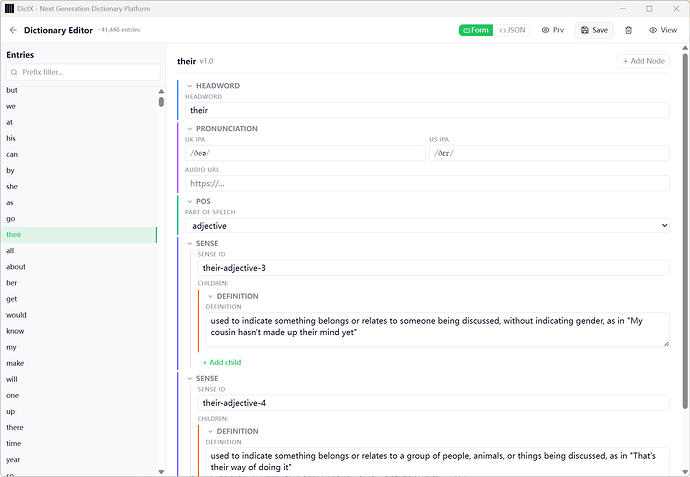Collapse DEFINITION under their-adjective-4

[210, 431]
